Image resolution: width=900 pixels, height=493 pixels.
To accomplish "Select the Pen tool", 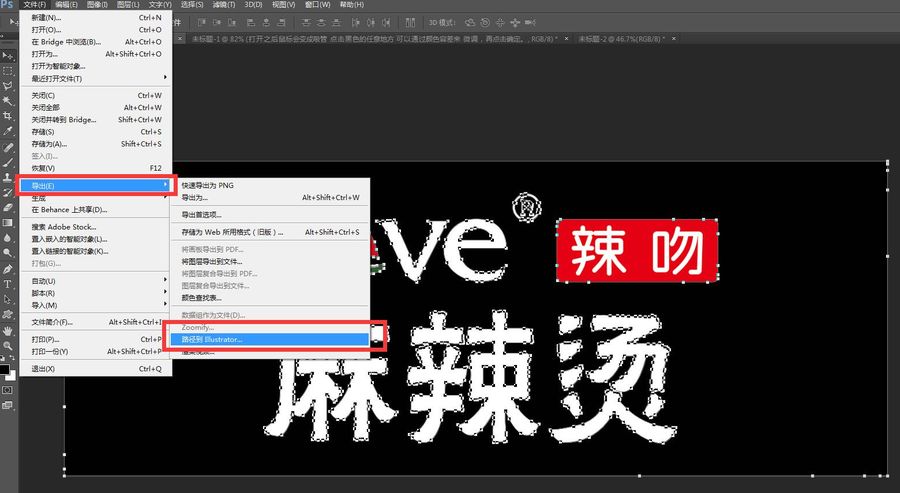I will [x=7, y=269].
